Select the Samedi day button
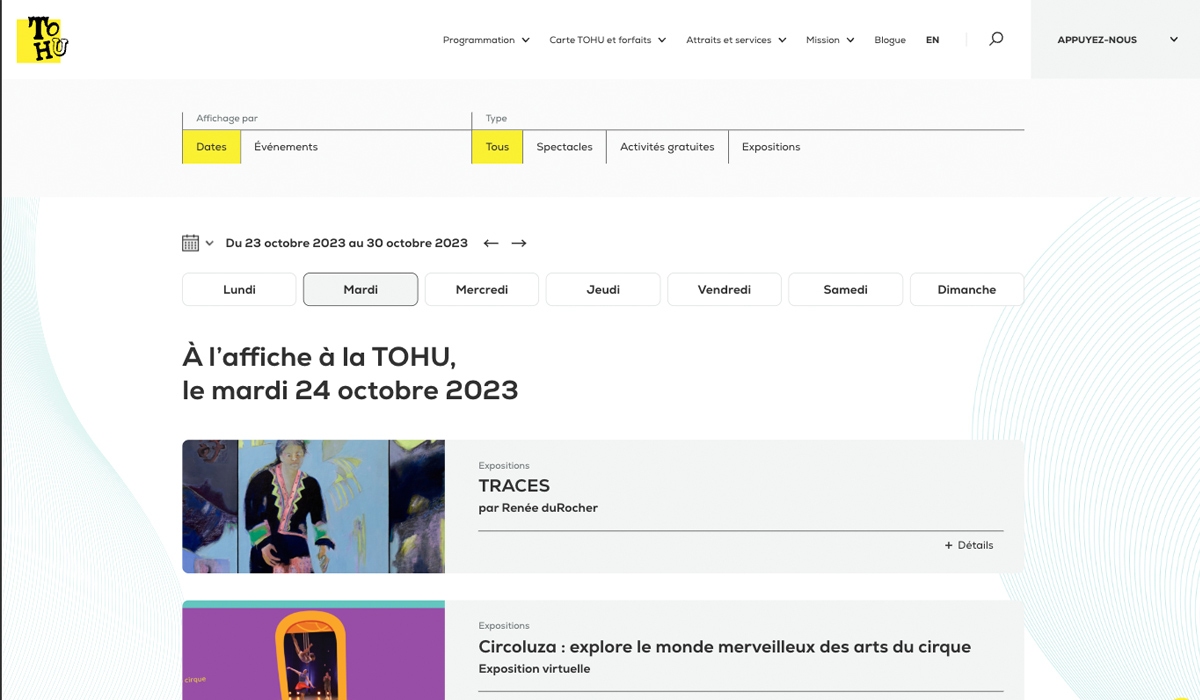 point(845,289)
